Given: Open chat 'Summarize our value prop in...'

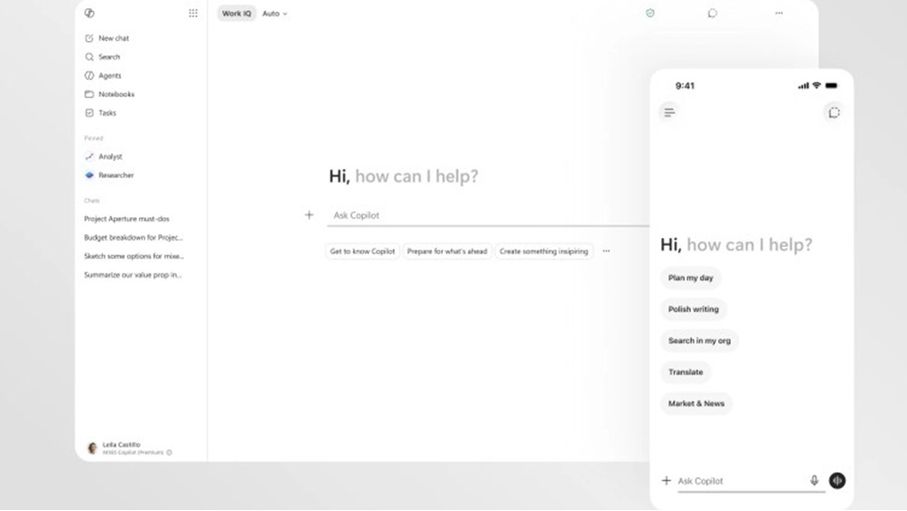Looking at the screenshot, I should coord(132,275).
